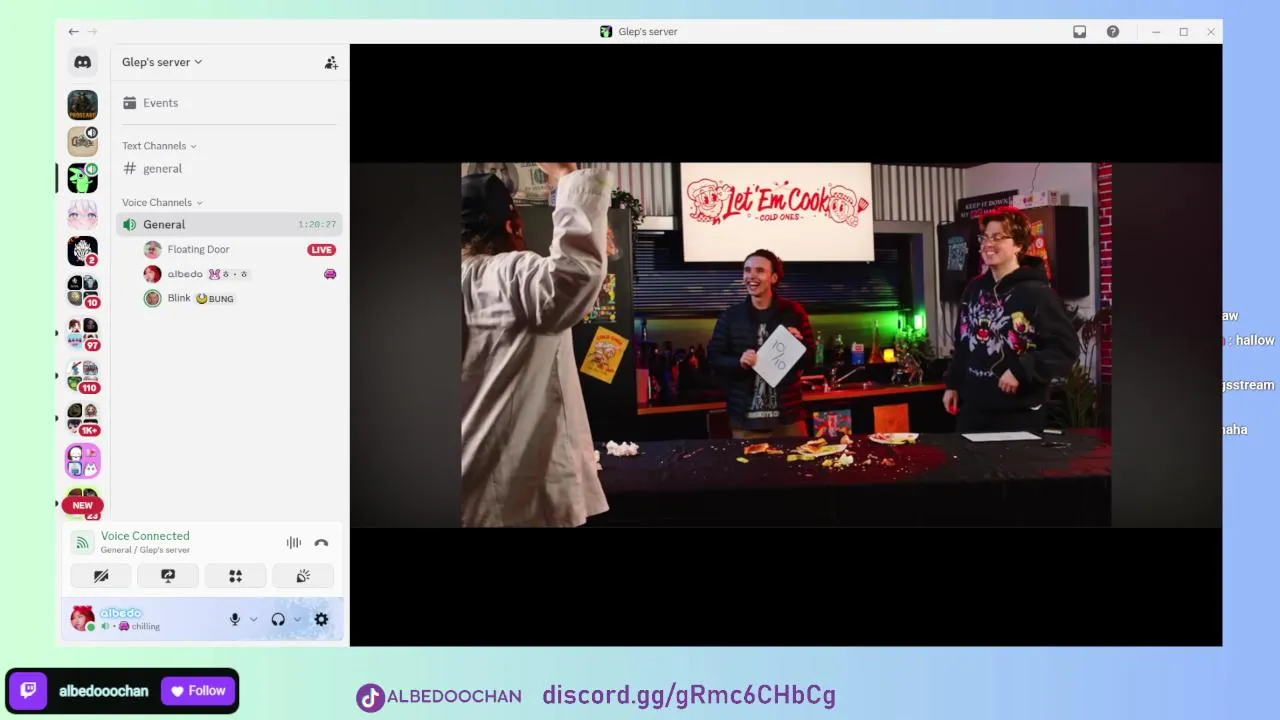
Task: Click the LIVE badge for Floating Door
Action: 321,250
